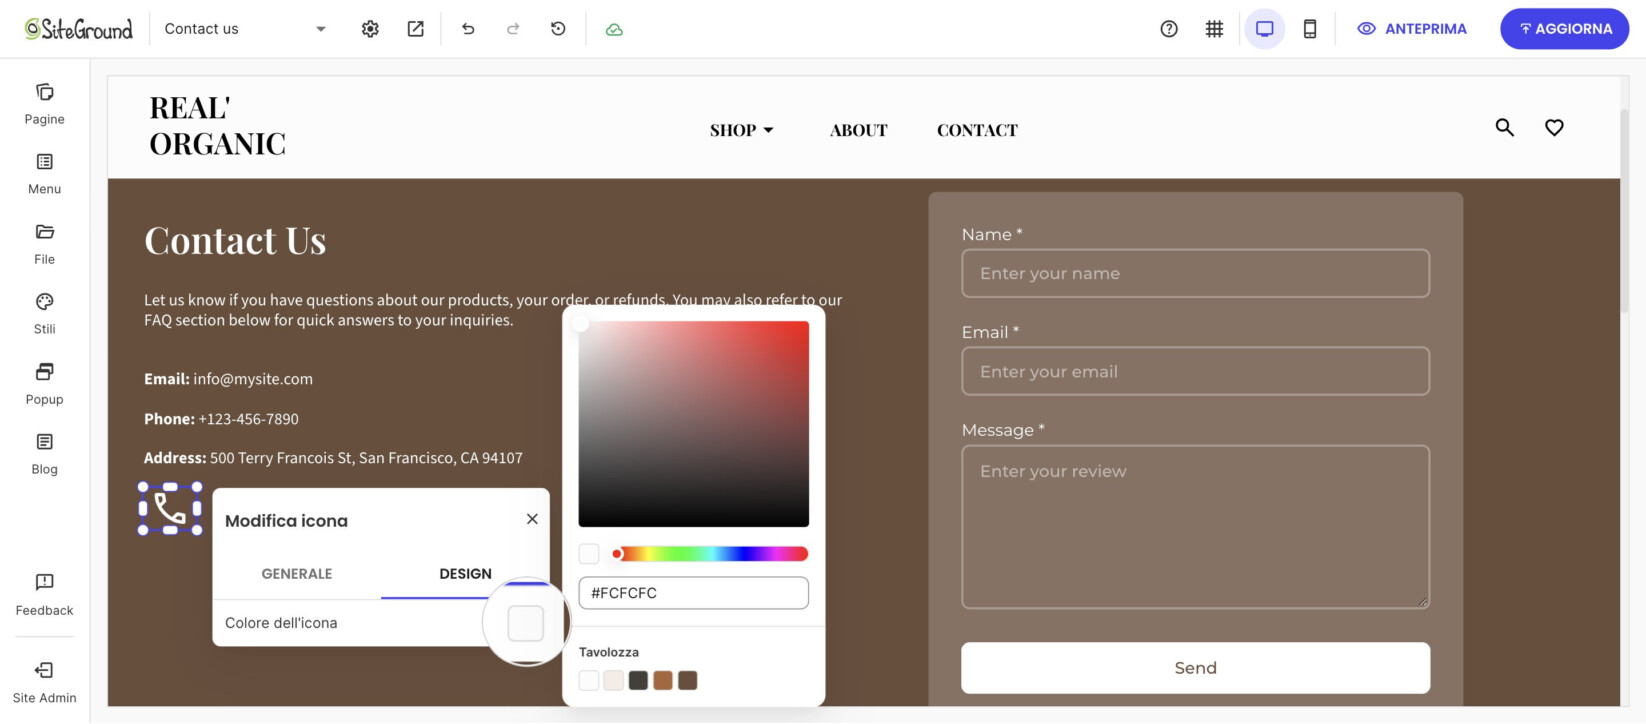Open the version history icon

pos(558,29)
